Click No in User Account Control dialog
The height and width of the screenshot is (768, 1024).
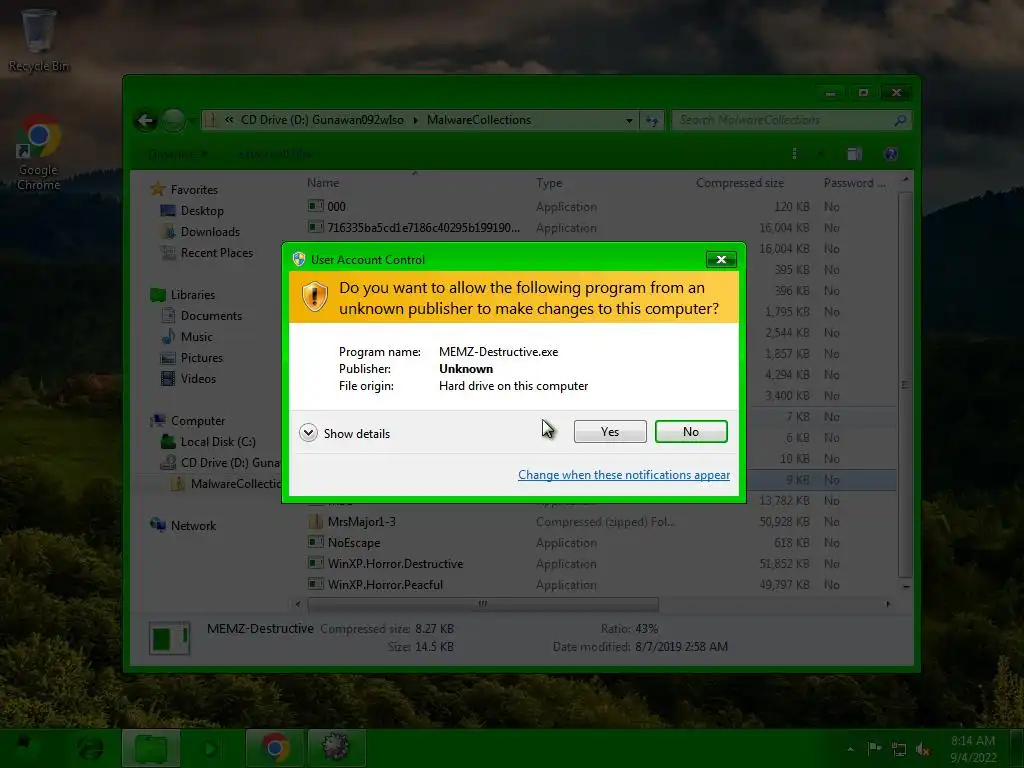click(x=691, y=432)
